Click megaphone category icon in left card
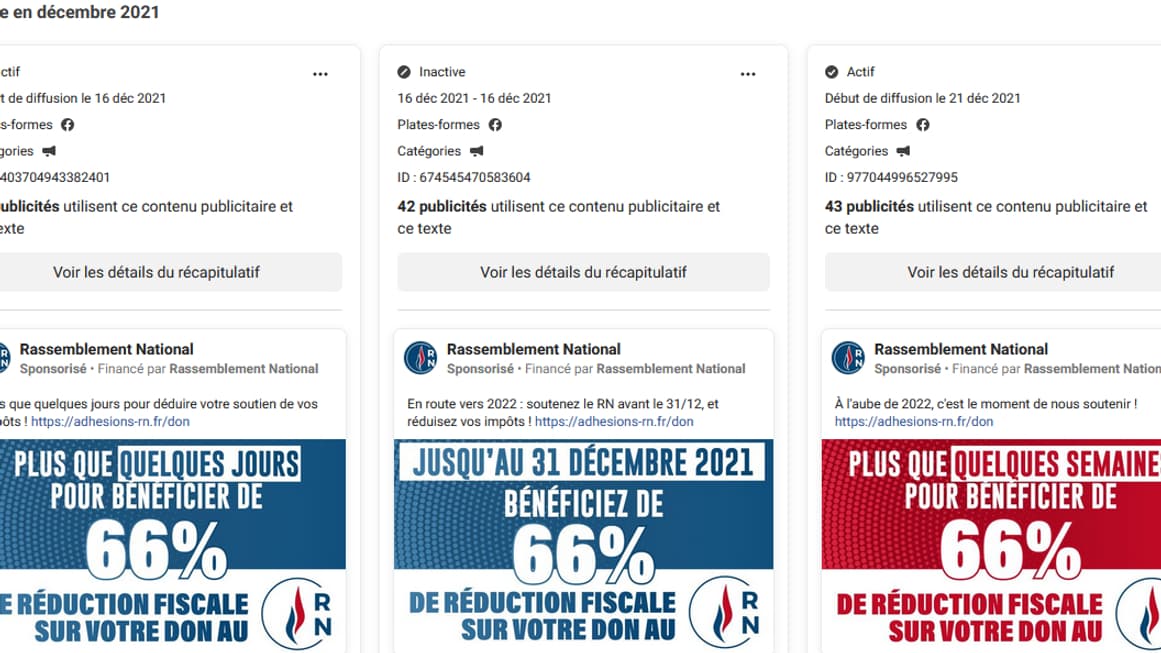This screenshot has height=653, width=1161. [49, 151]
